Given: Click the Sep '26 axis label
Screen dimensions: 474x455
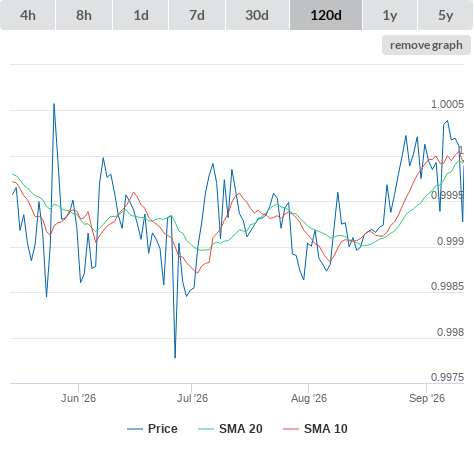Looking at the screenshot, I should click(427, 398).
